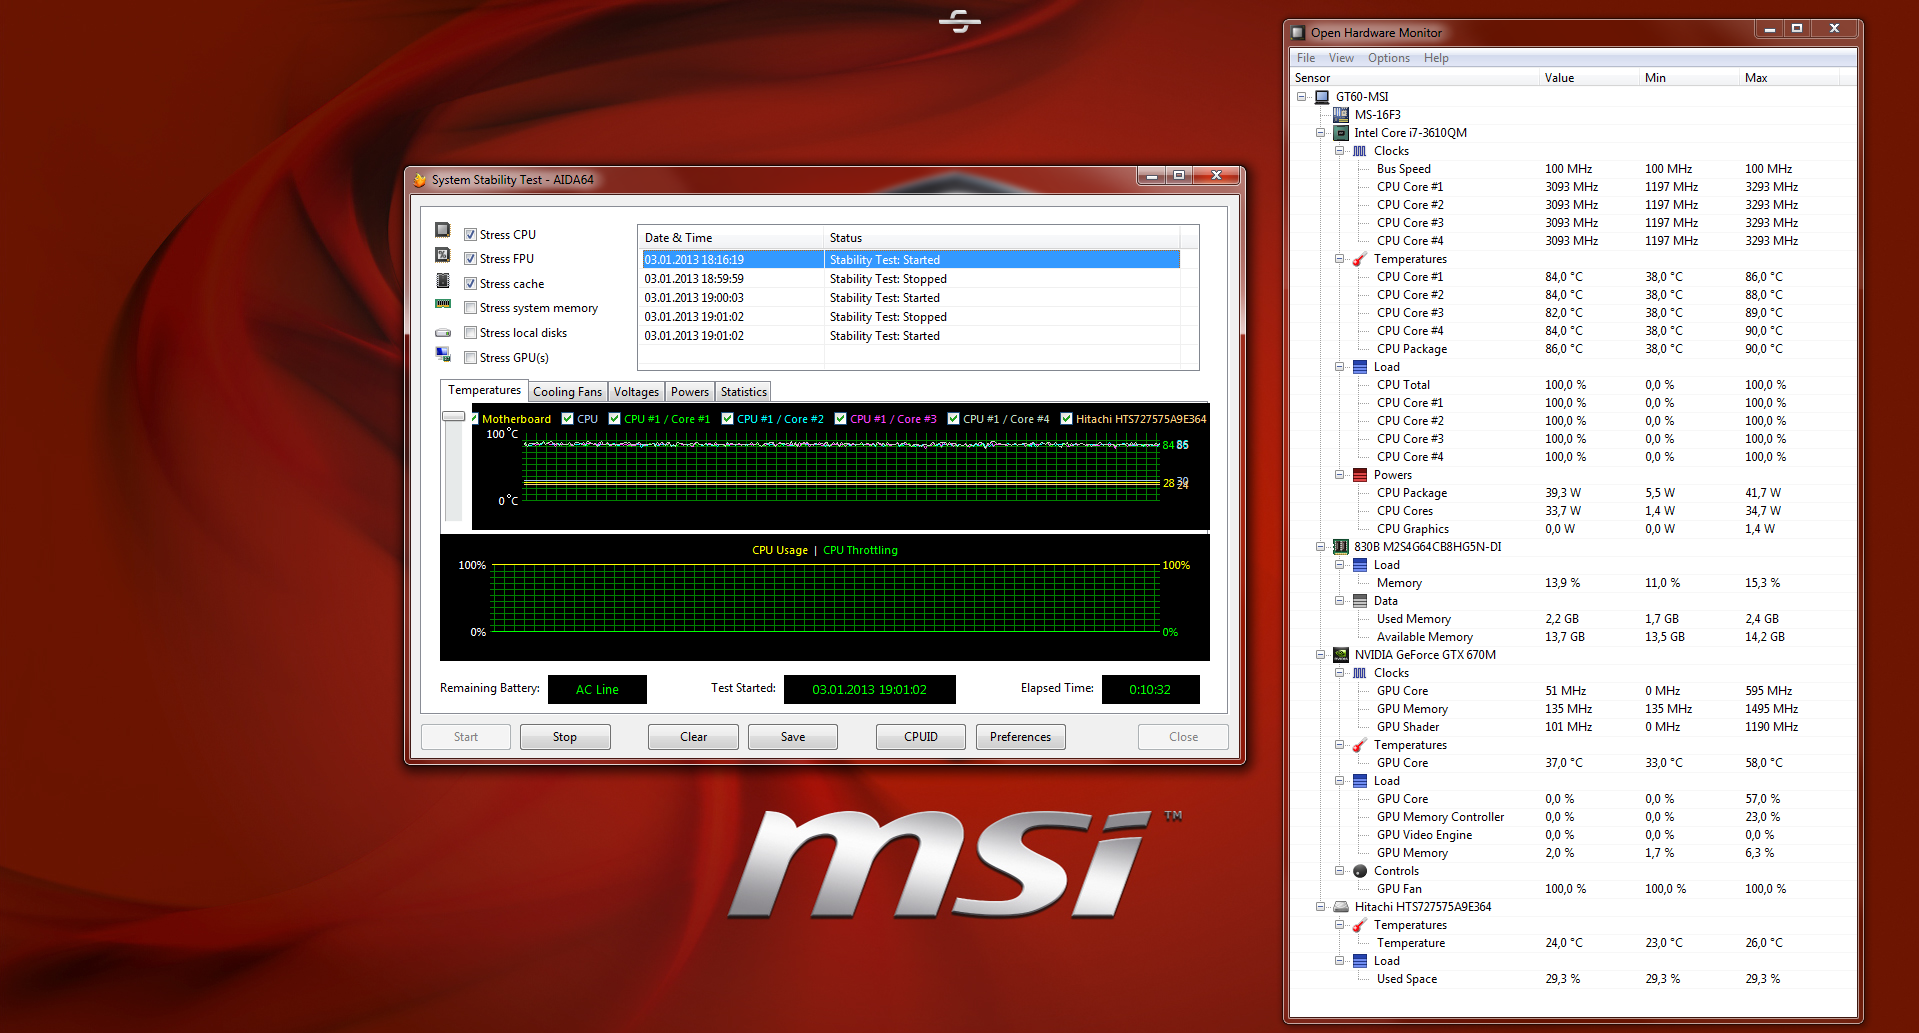Click the CPU Load category icon

[1360, 367]
